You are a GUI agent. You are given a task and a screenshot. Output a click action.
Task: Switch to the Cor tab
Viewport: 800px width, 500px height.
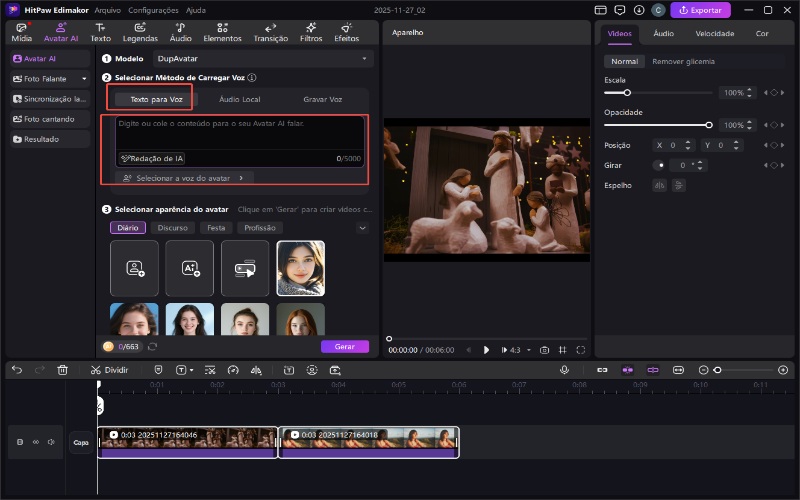[762, 33]
